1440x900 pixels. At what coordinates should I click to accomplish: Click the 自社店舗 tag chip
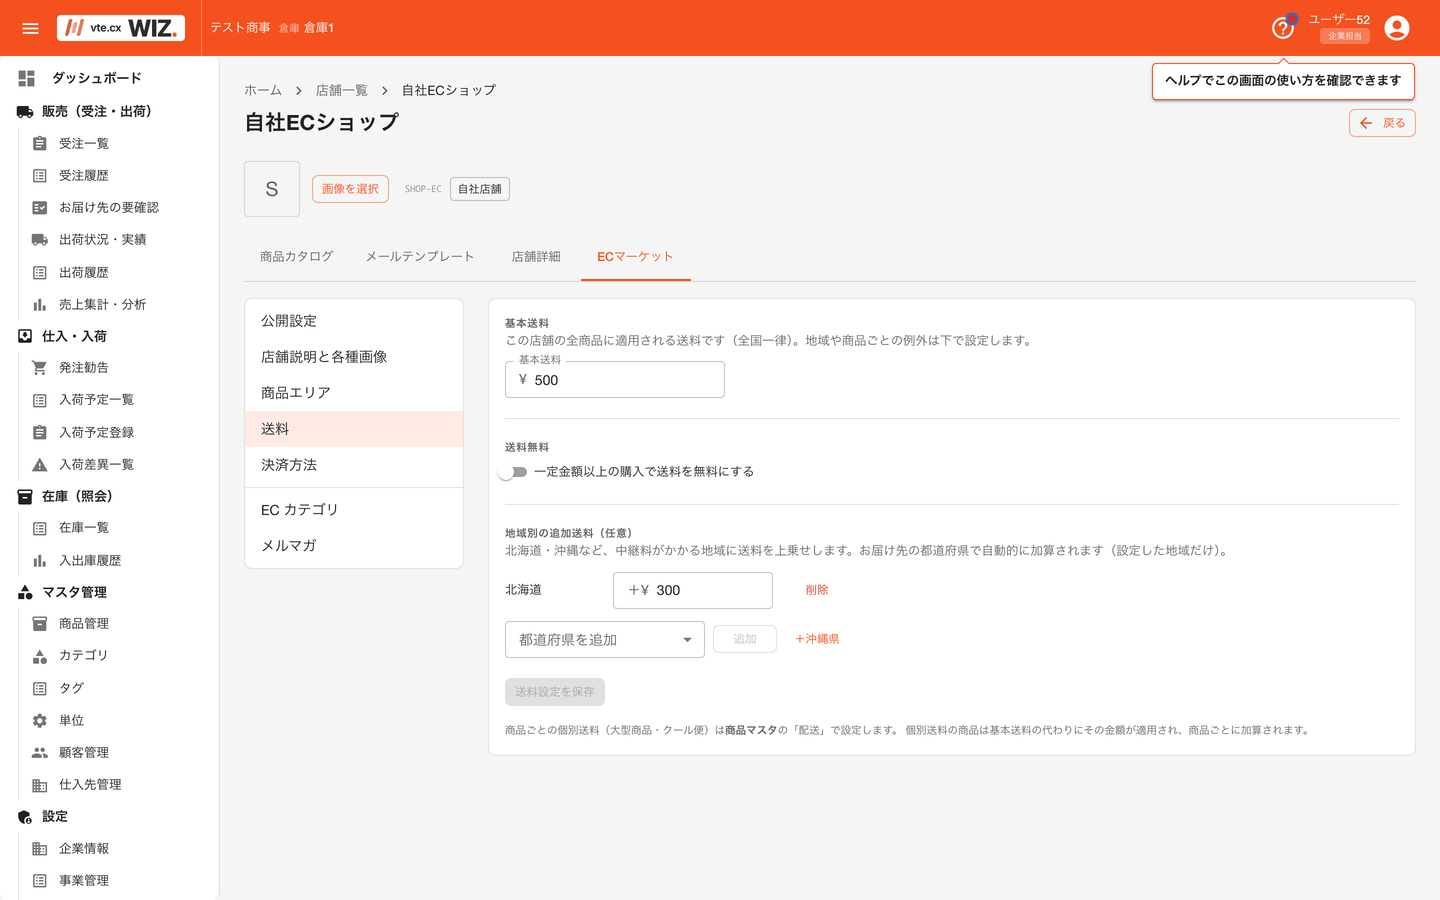coord(480,189)
